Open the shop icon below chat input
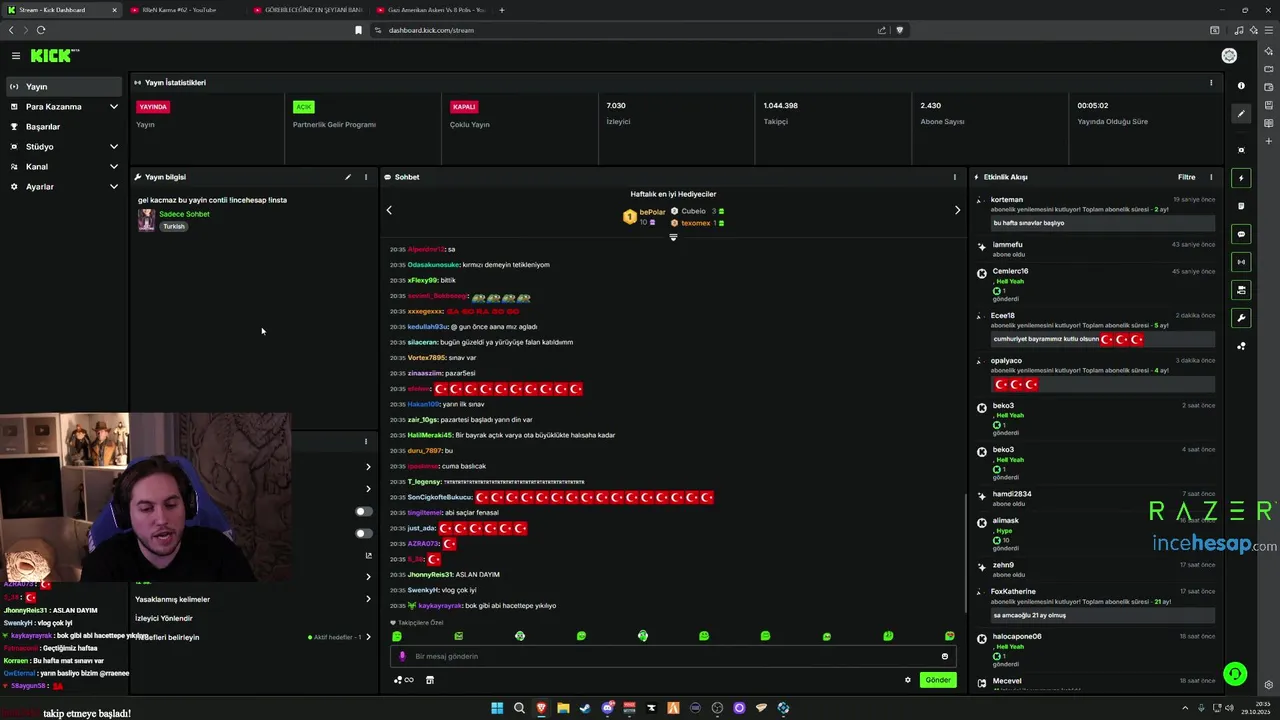1280x720 pixels. point(430,680)
